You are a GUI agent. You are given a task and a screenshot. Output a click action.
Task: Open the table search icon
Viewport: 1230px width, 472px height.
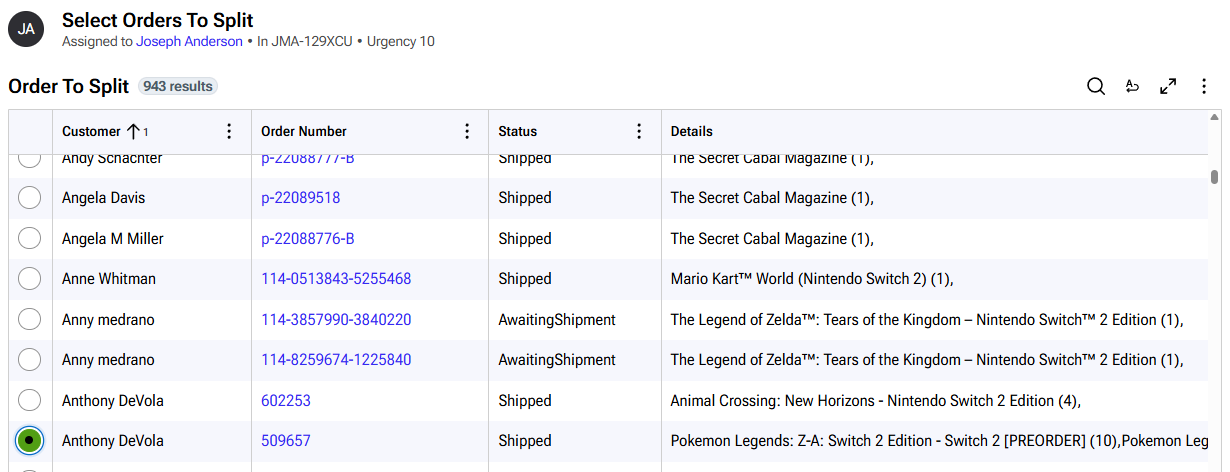tap(1096, 87)
